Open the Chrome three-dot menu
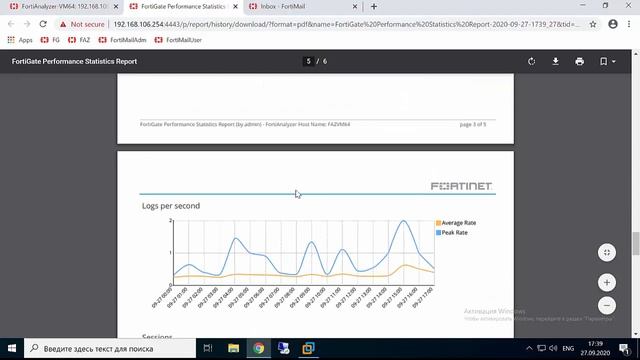This screenshot has height=360, width=640. pyautogui.click(x=629, y=24)
